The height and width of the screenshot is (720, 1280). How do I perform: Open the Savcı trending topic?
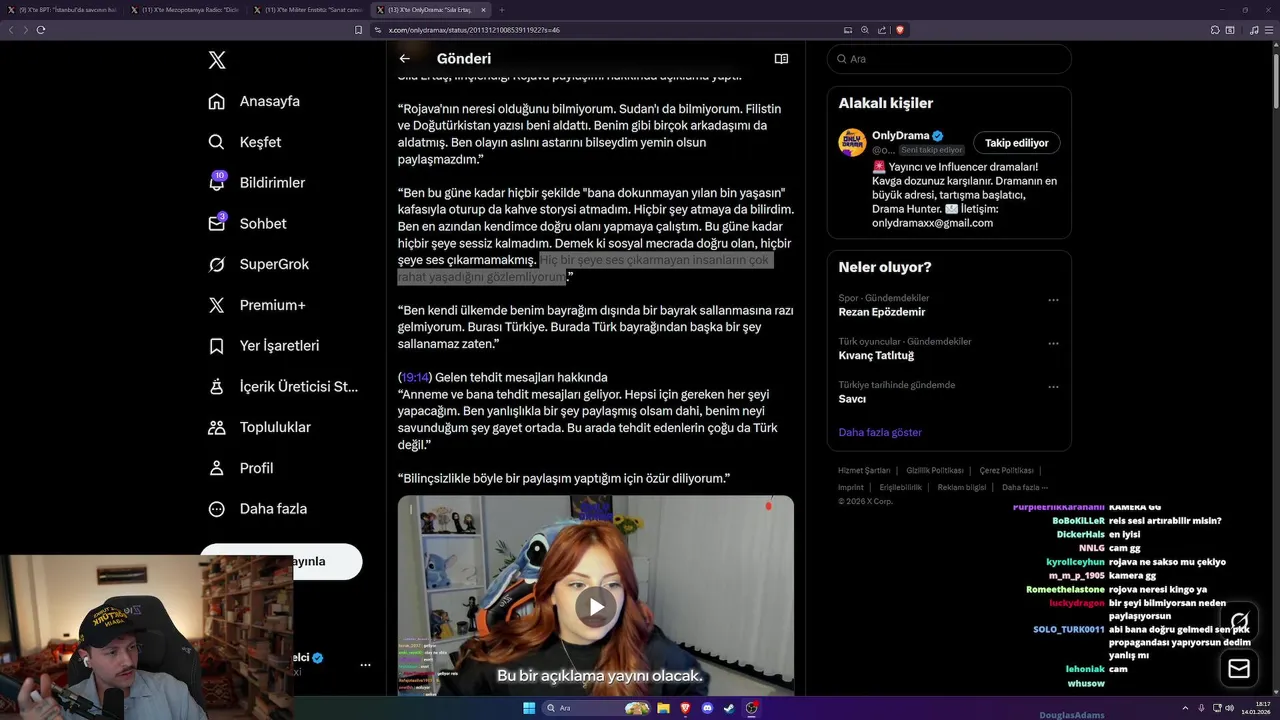tap(852, 398)
